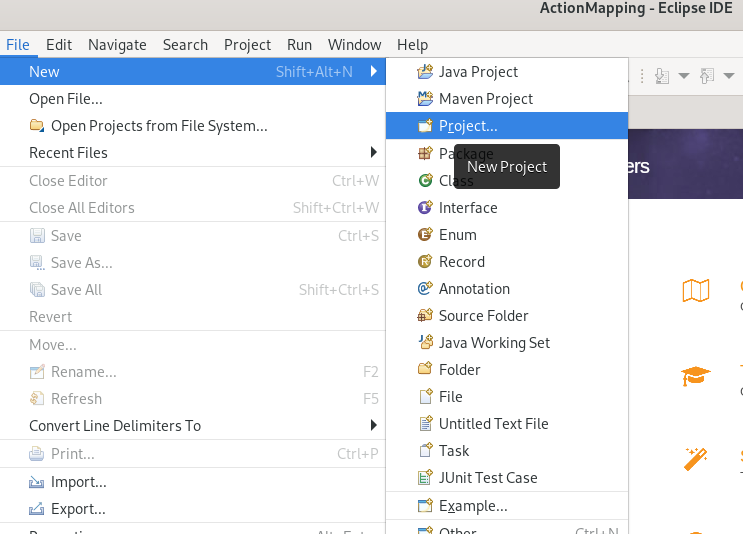This screenshot has height=534, width=743.
Task: Click the toolbar drag handle dots
Action: click(642, 76)
